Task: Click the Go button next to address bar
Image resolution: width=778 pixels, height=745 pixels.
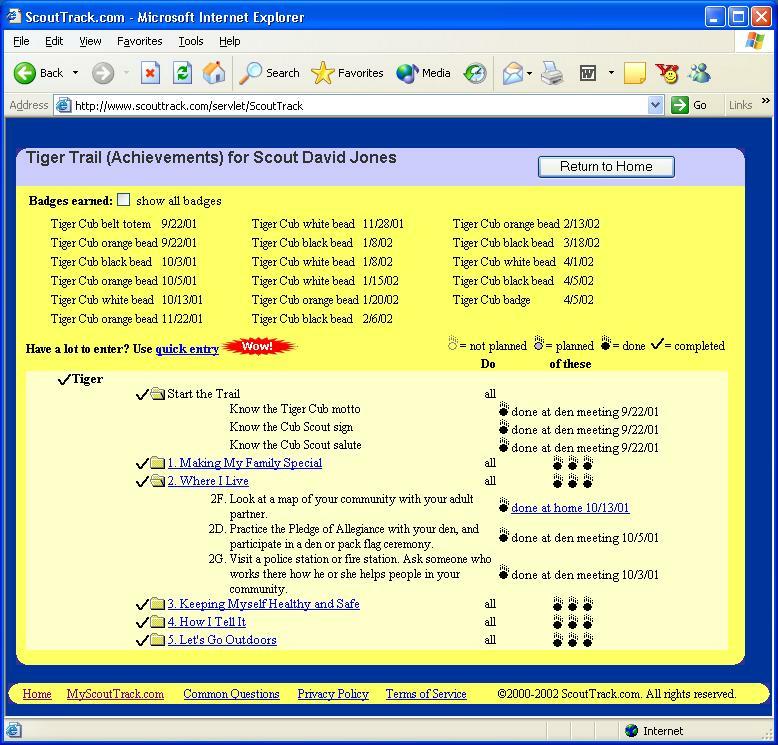Action: pos(689,105)
